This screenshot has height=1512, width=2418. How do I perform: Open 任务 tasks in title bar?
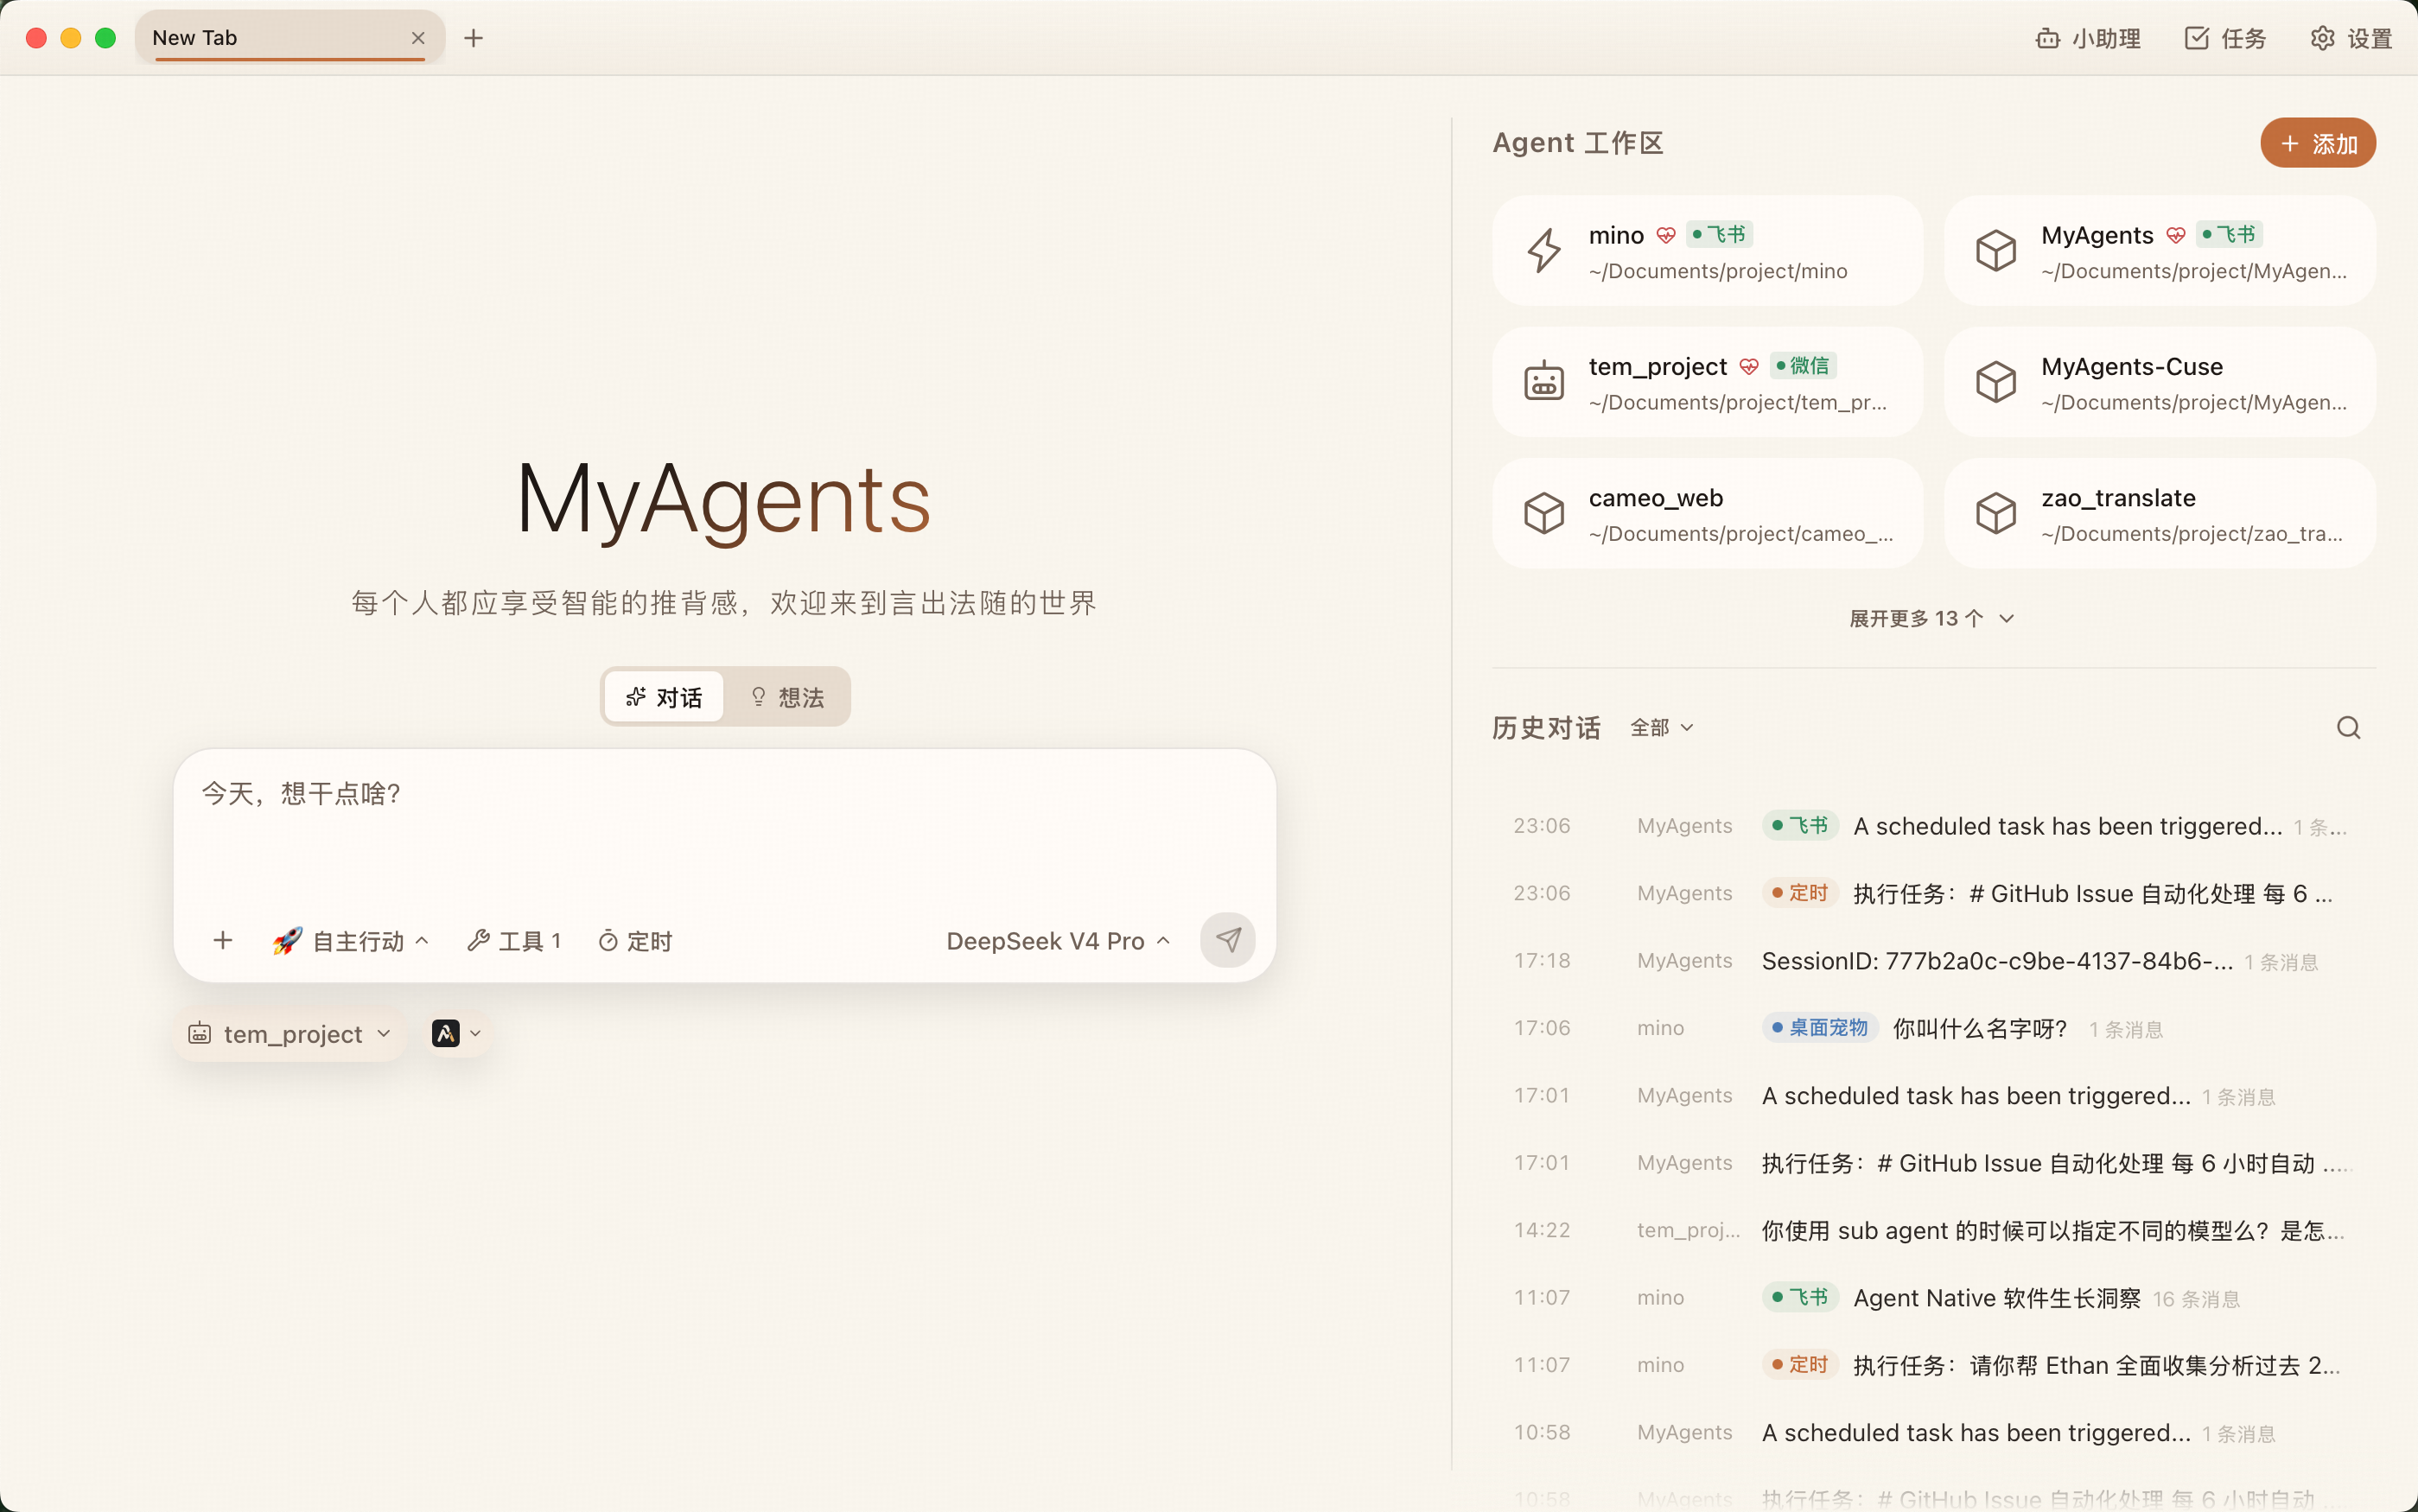2225,38
